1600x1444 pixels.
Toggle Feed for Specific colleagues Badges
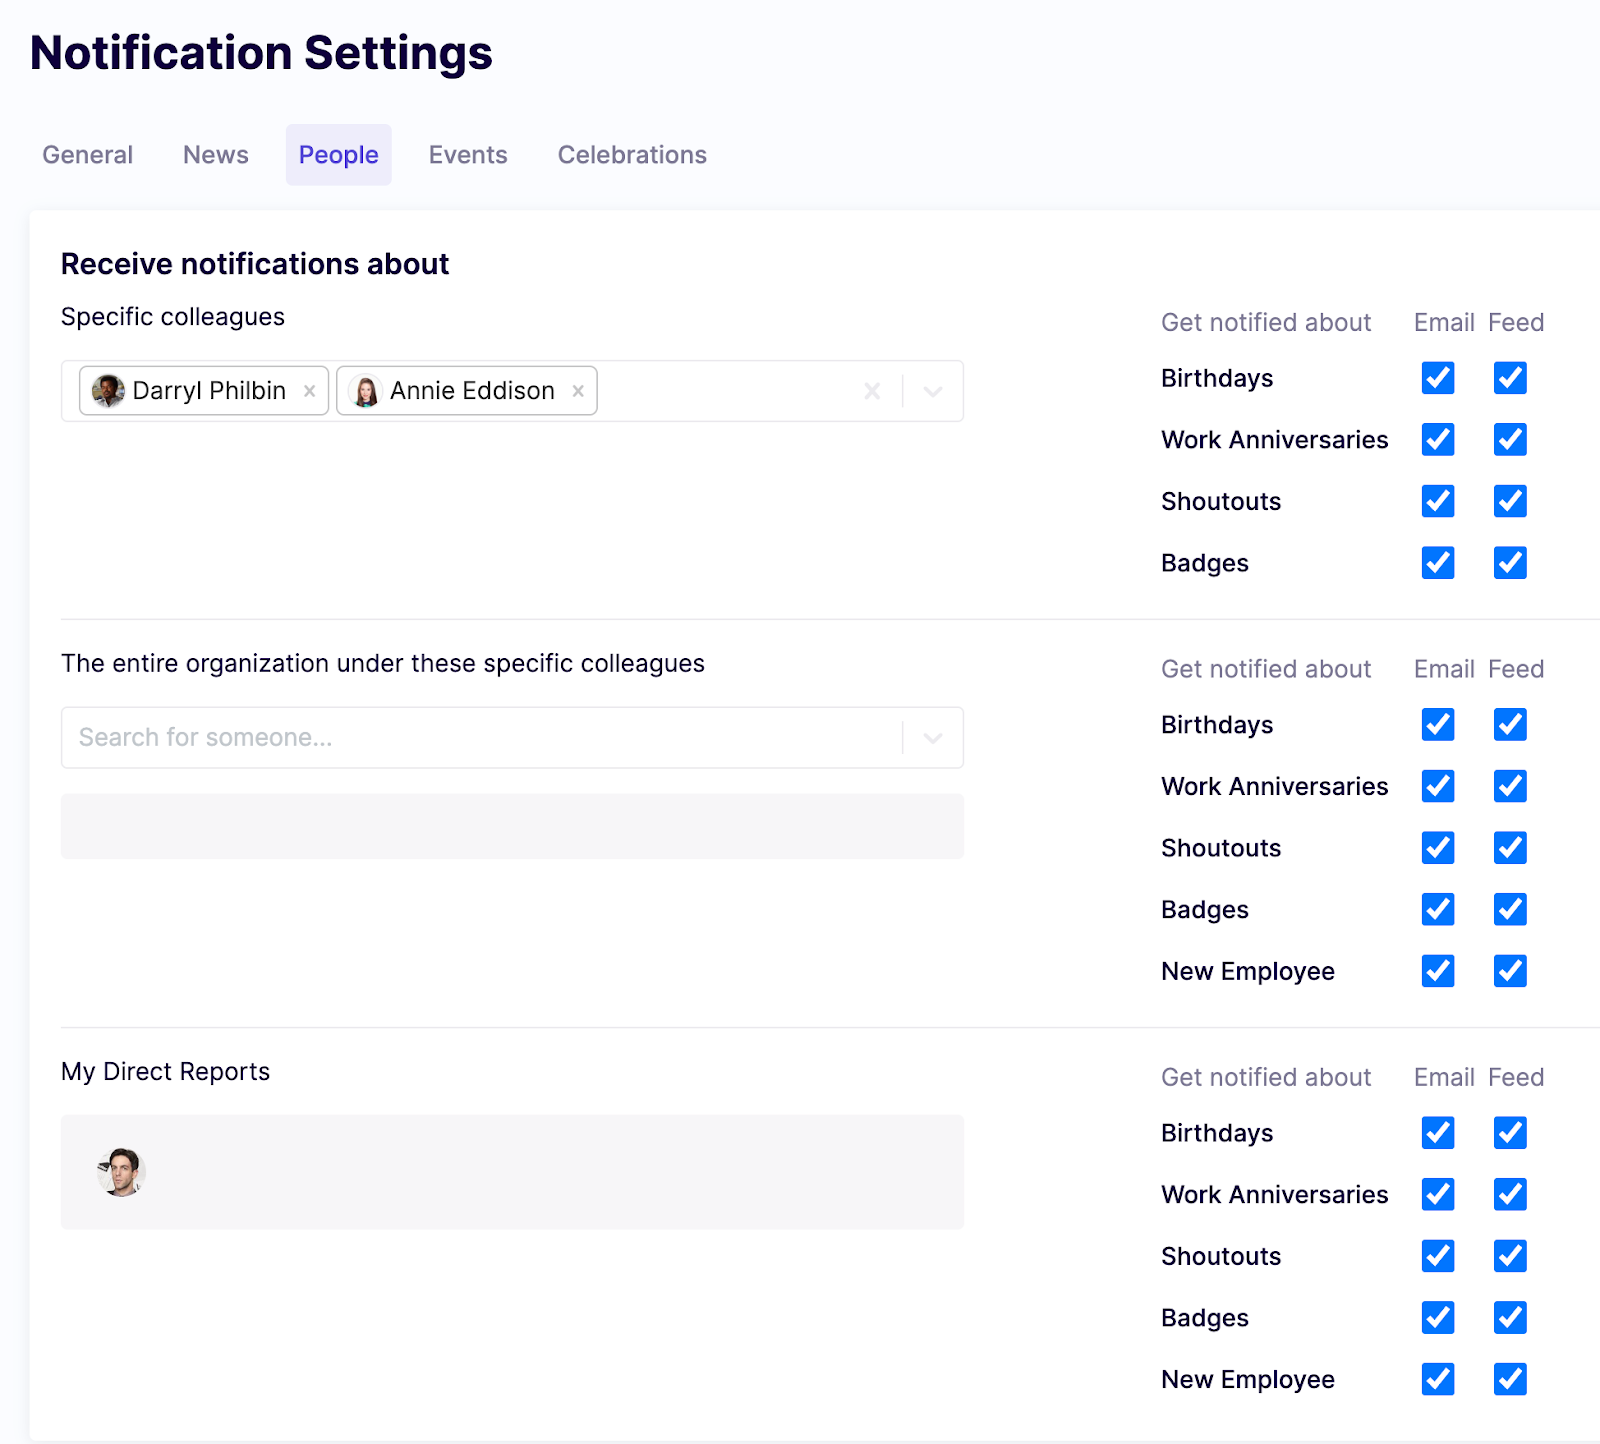coord(1510,563)
